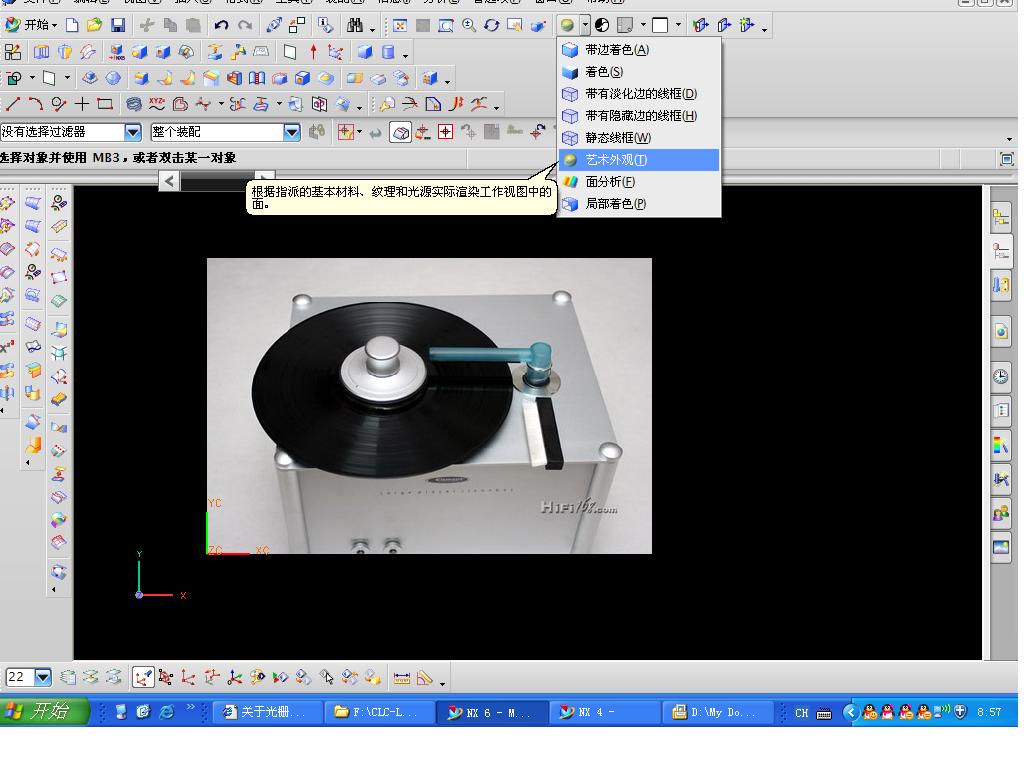Open the D:\My Do... taskbar window

[x=717, y=712]
